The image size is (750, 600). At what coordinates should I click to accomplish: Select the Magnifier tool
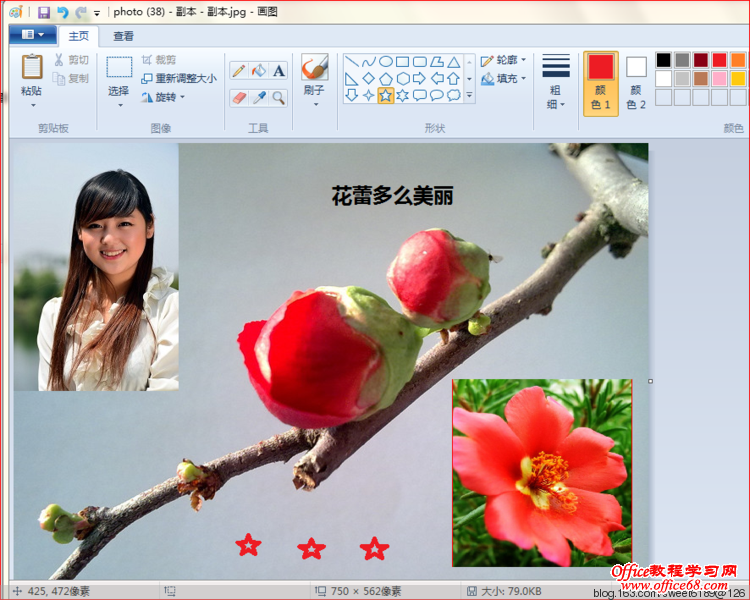[x=278, y=97]
